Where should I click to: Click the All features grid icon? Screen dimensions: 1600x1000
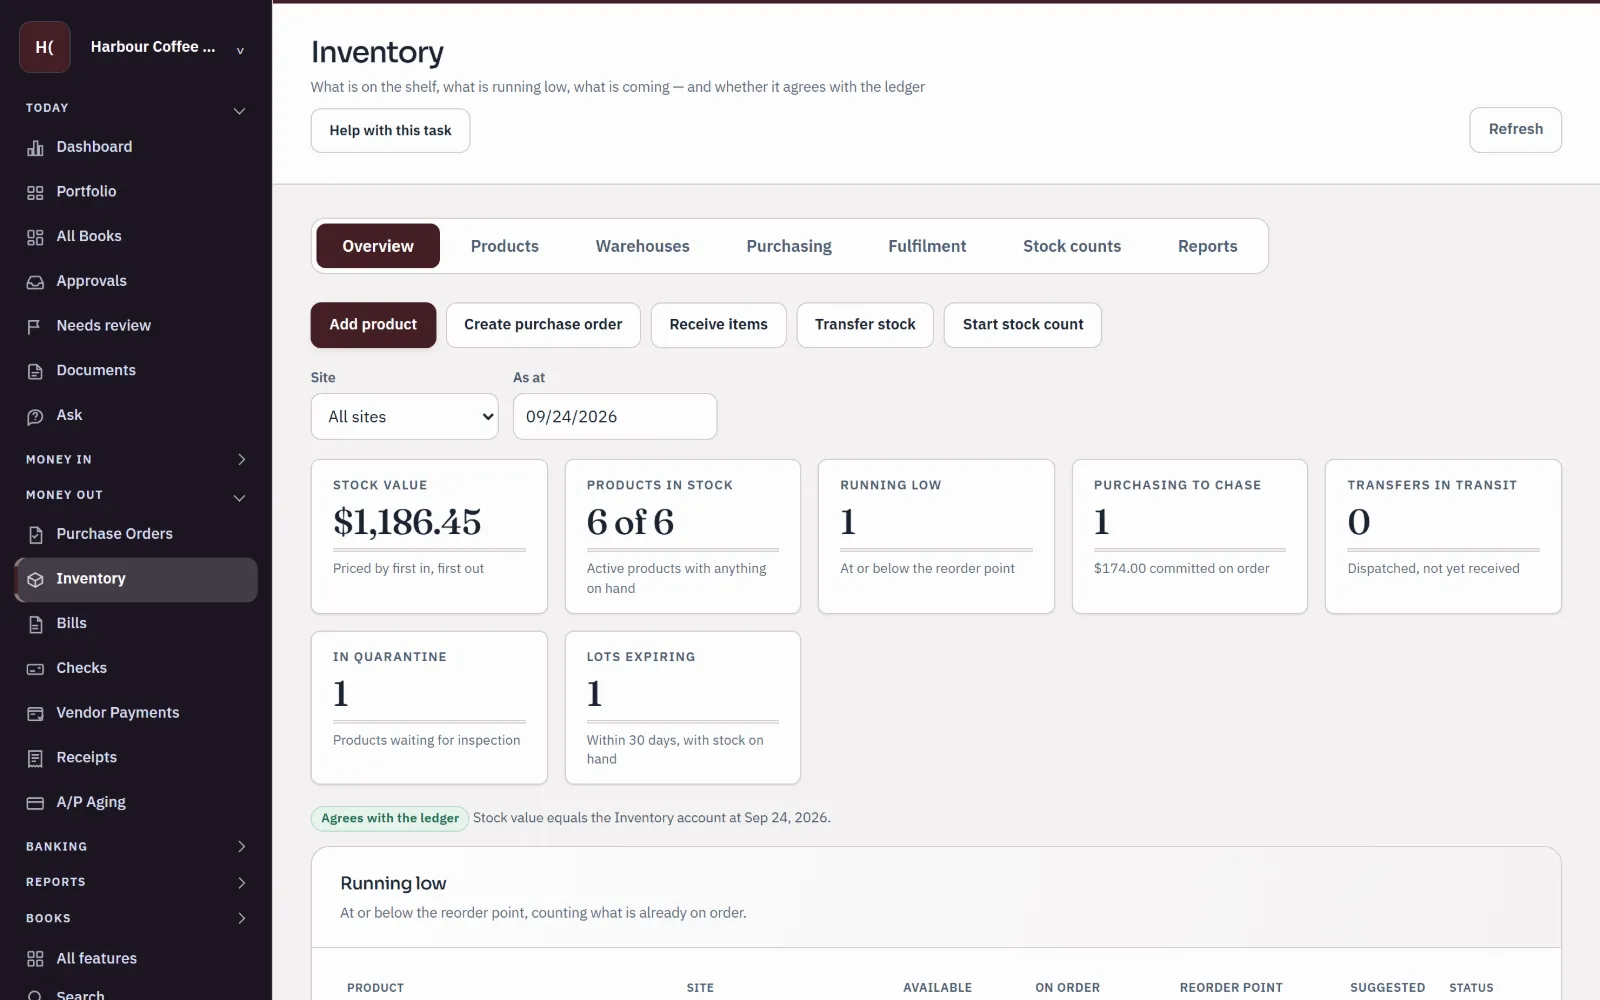[35, 959]
